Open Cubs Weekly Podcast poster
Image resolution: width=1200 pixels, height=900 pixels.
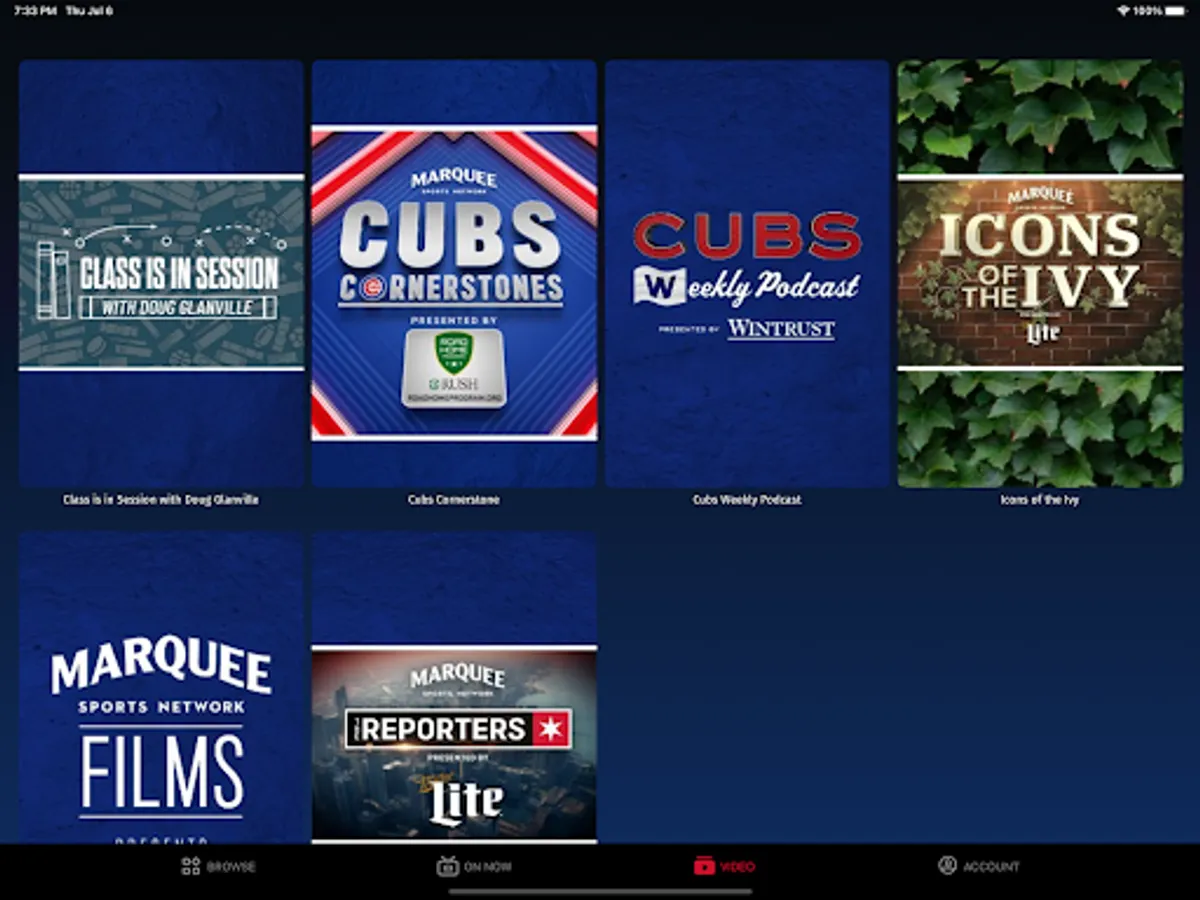pos(747,273)
